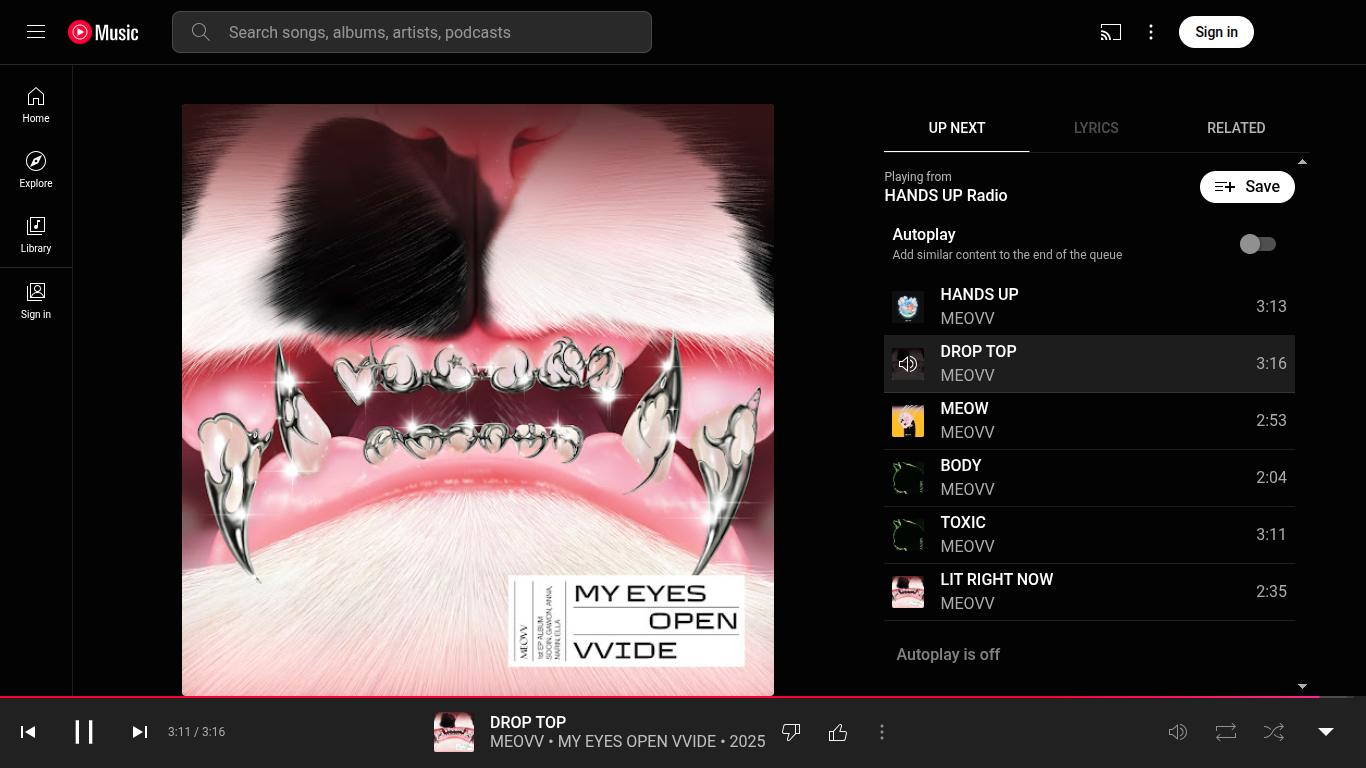Click 2:53 duration of MEOW
The width and height of the screenshot is (1366, 768).
click(x=1271, y=421)
